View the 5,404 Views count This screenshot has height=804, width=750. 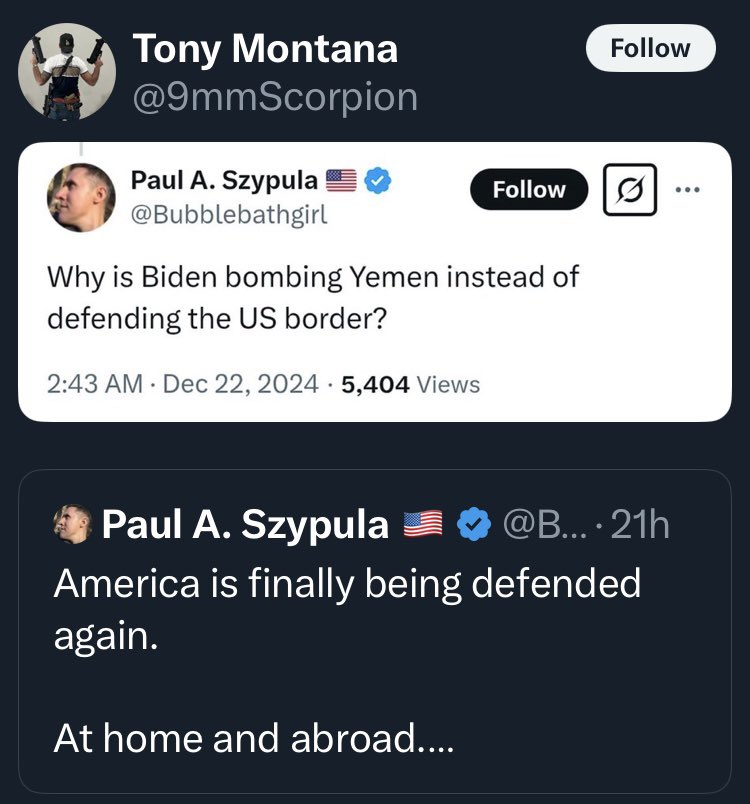coord(411,384)
